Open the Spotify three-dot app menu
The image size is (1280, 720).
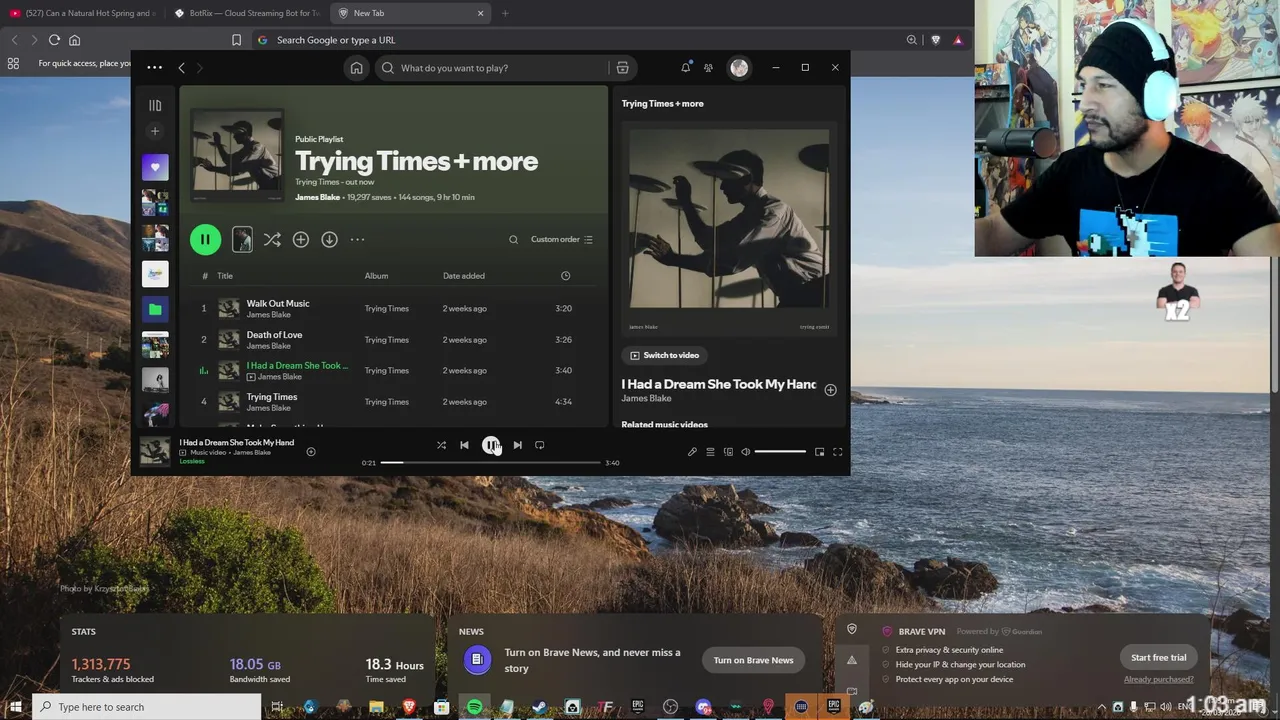(x=154, y=68)
